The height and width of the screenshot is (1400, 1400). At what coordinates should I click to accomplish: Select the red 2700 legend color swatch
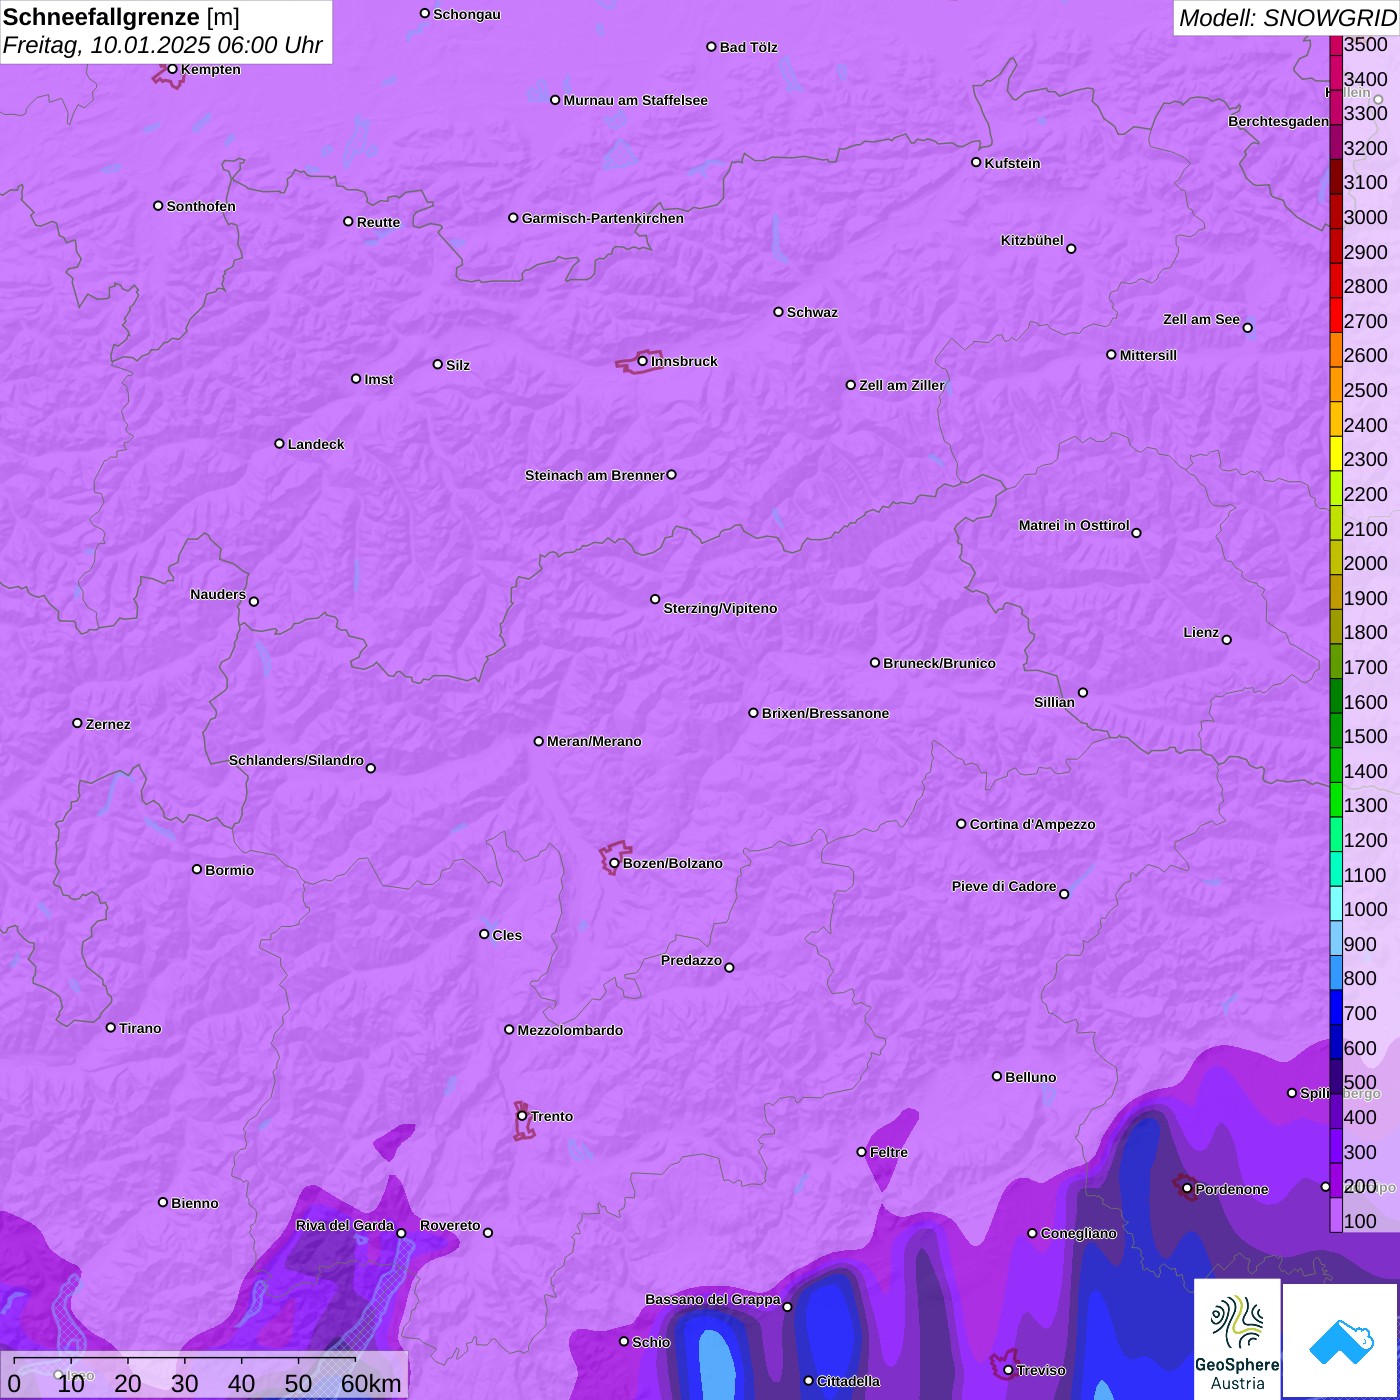tap(1336, 315)
